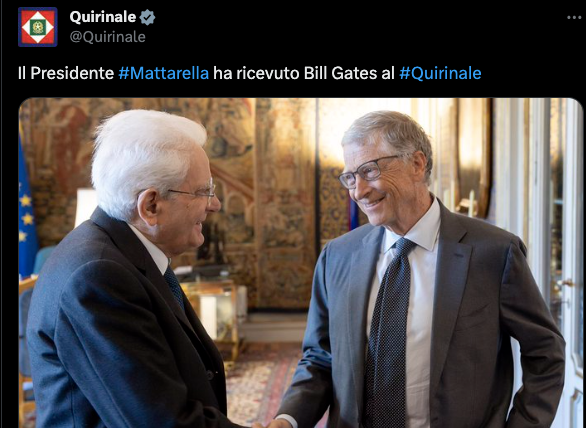Image resolution: width=586 pixels, height=428 pixels.
Task: Click the verified badge beside Quirinale
Action: (x=147, y=17)
